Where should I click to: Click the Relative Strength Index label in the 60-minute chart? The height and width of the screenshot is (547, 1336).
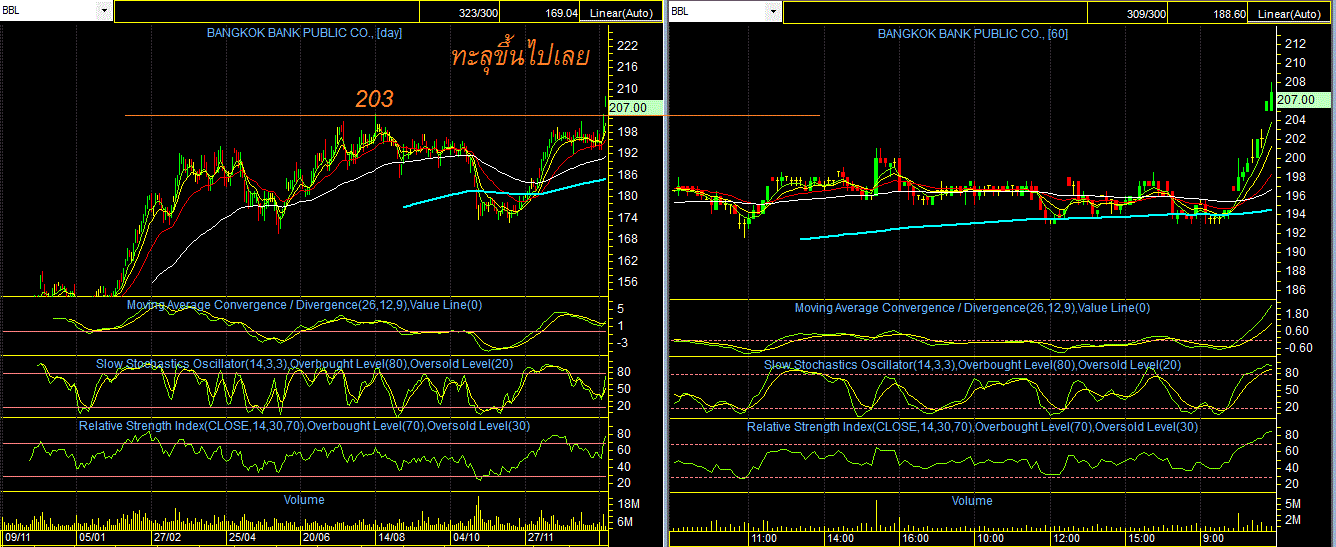click(972, 427)
